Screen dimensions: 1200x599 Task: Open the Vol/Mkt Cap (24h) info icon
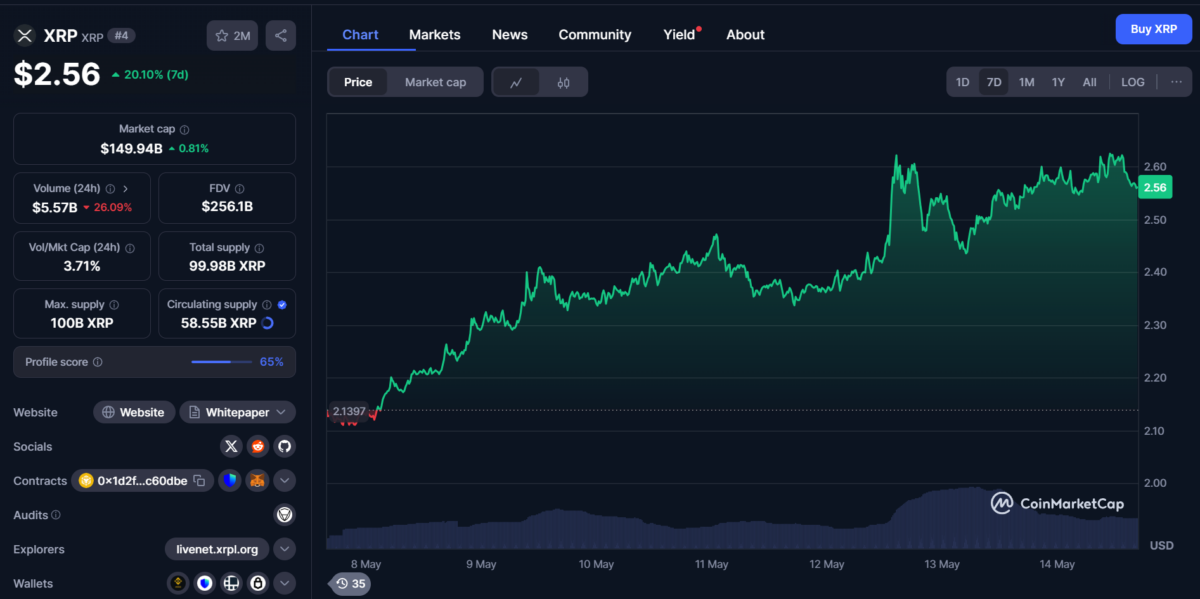pyautogui.click(x=130, y=248)
